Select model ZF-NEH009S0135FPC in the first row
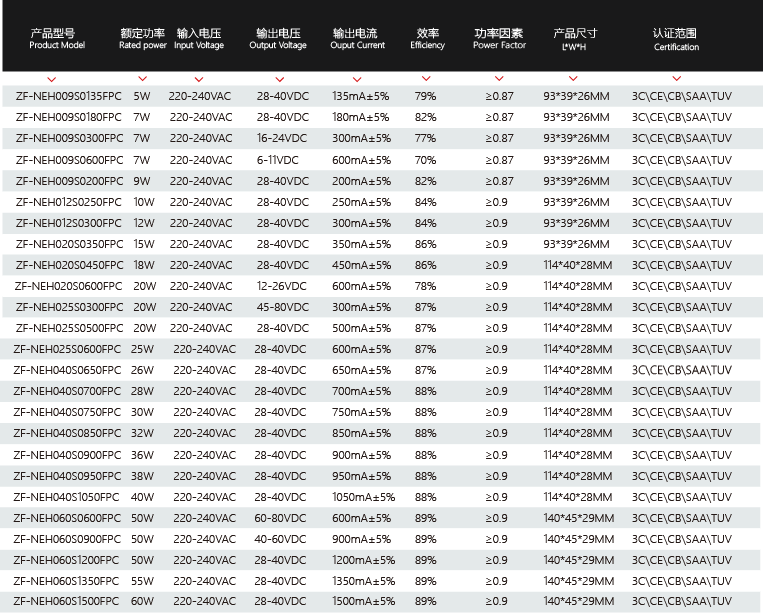This screenshot has height=613, width=763. (69, 96)
